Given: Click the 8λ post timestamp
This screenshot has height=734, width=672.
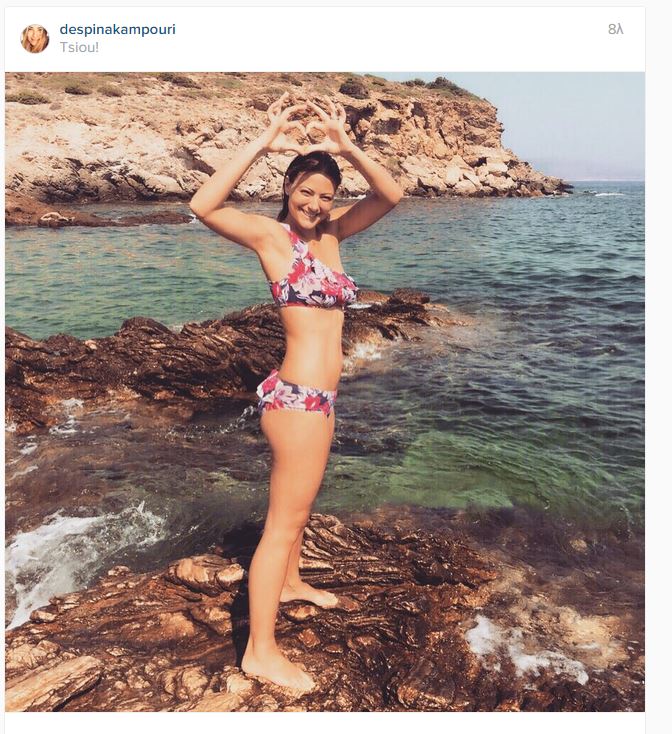Looking at the screenshot, I should (615, 29).
